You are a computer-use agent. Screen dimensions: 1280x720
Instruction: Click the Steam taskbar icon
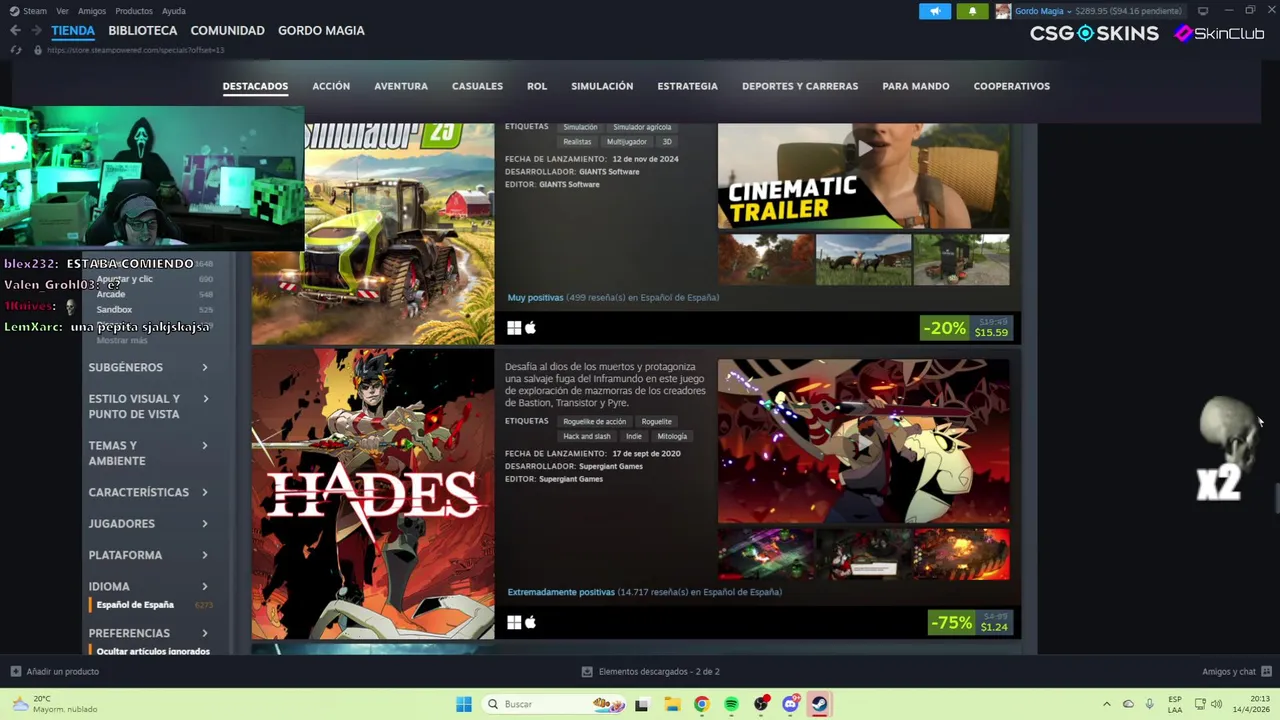820,704
